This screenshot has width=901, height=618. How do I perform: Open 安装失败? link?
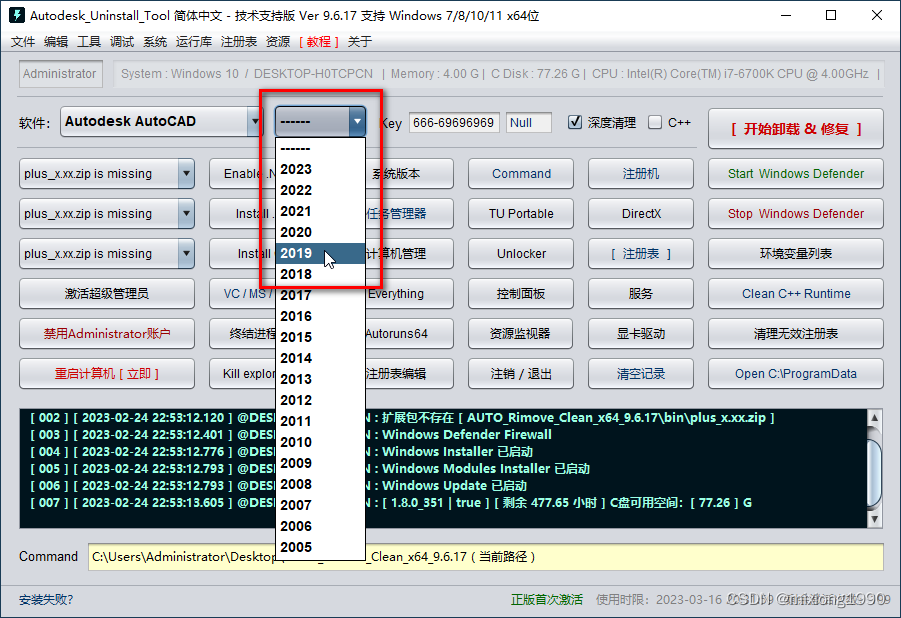[x=46, y=600]
